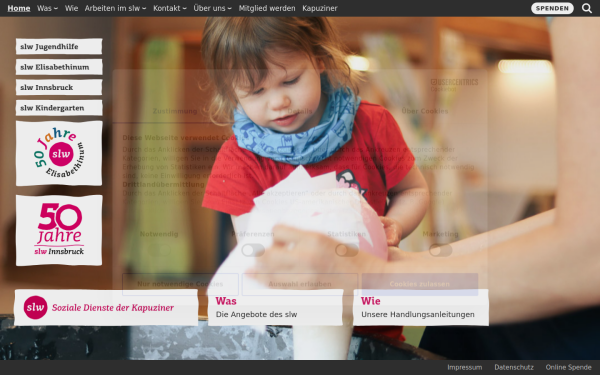
Task: Switch to the Über Cookies tab
Action: click(425, 111)
